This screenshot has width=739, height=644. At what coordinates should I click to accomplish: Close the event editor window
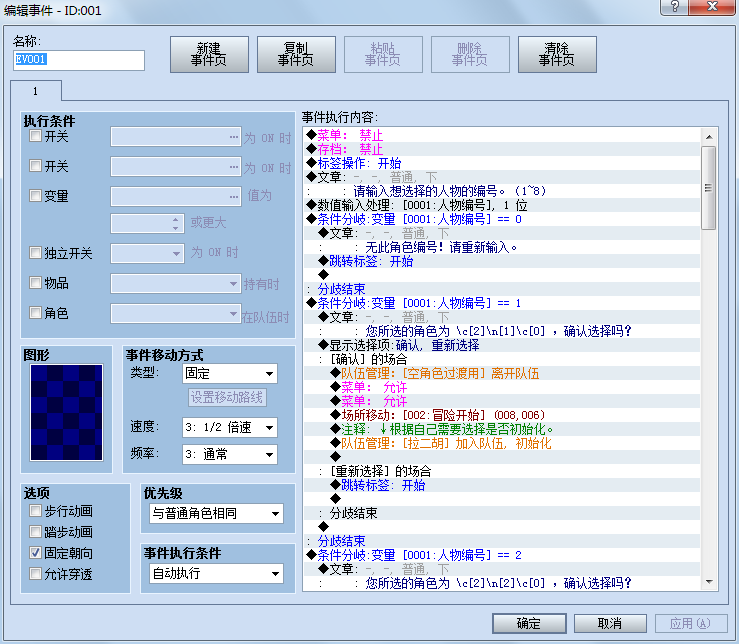pos(712,7)
